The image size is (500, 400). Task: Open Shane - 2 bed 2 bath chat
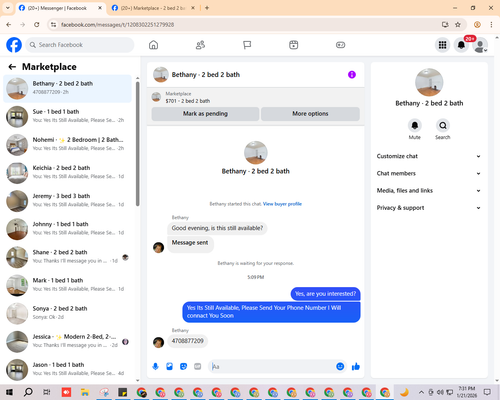pyautogui.click(x=67, y=257)
